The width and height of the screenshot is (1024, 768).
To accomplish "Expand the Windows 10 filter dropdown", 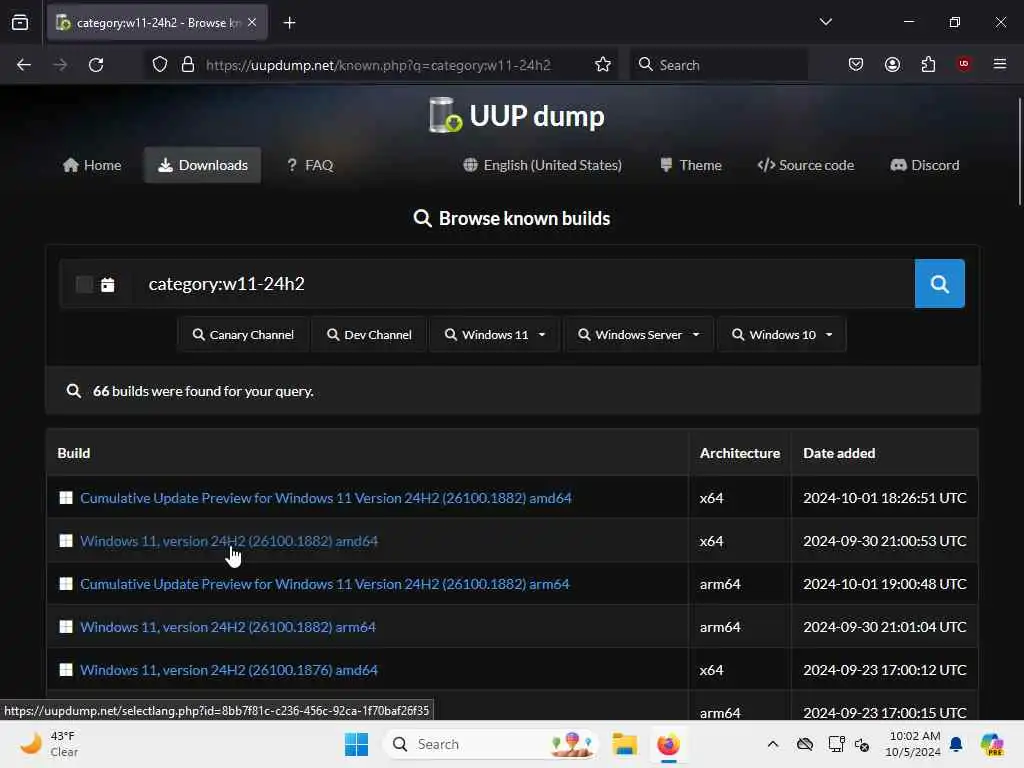I will pyautogui.click(x=782, y=334).
